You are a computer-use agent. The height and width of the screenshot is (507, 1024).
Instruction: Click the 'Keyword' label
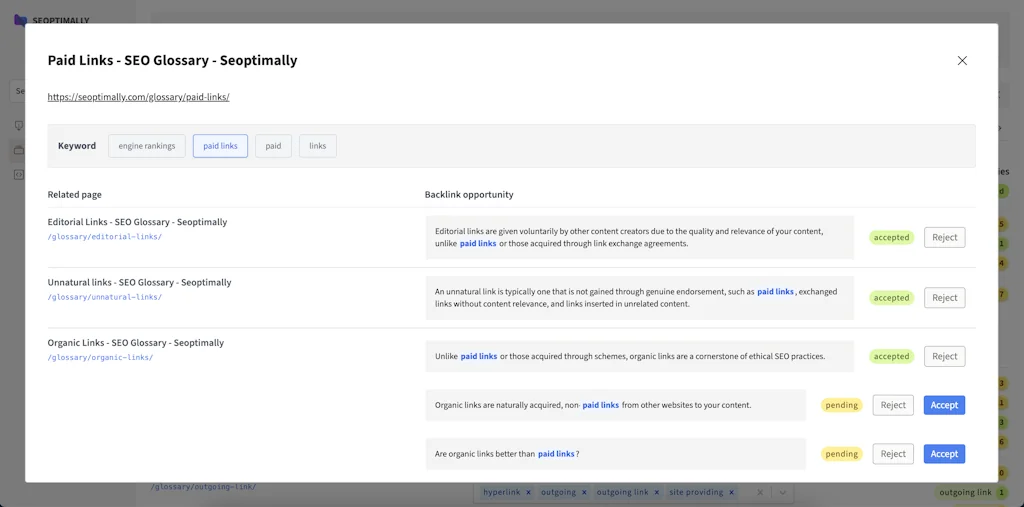[x=77, y=146]
